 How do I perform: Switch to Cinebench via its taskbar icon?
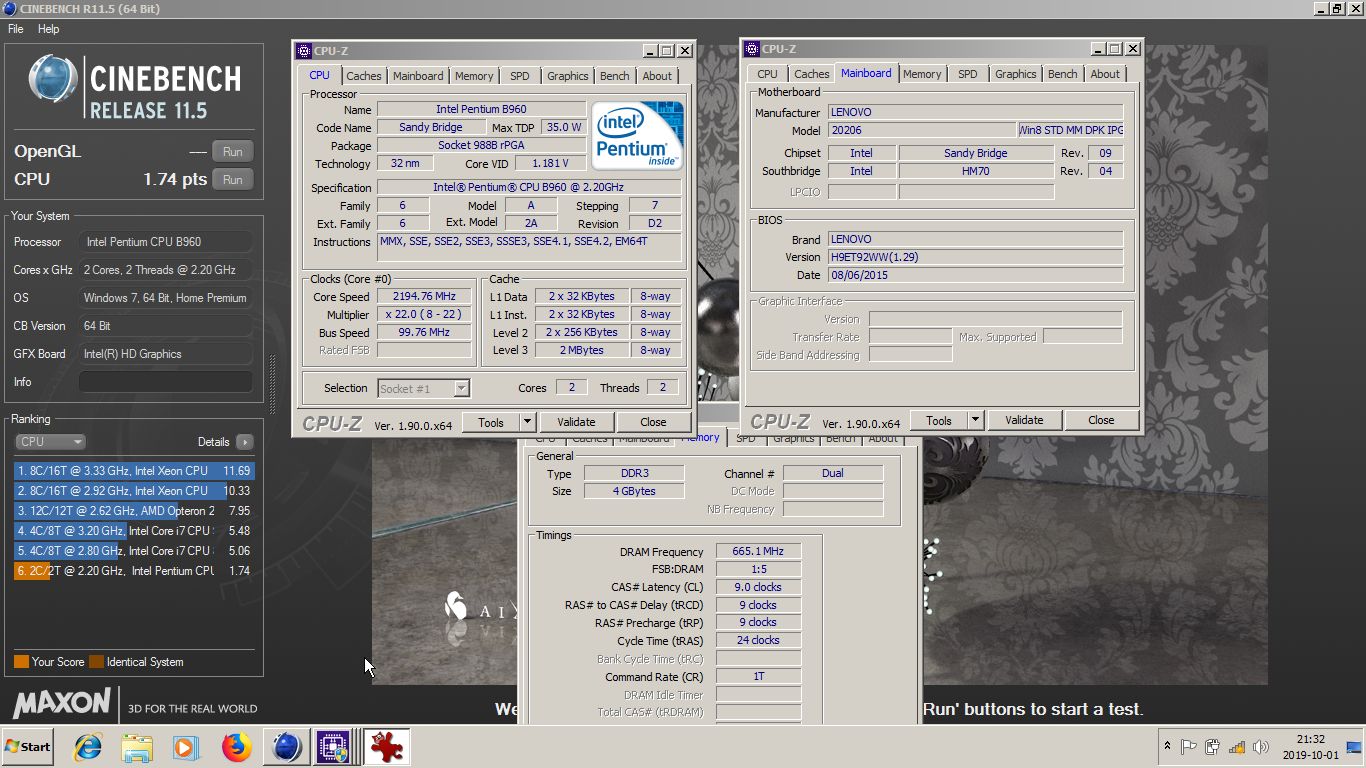286,747
